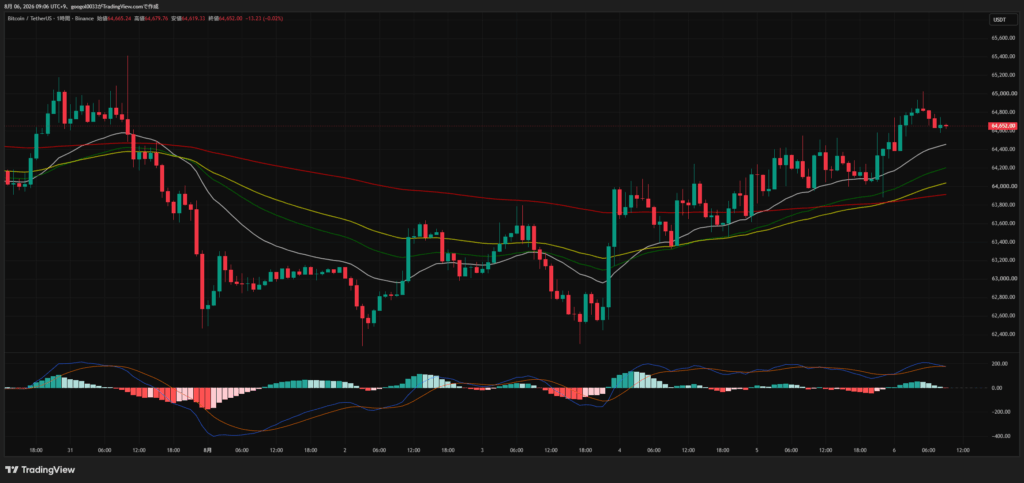This screenshot has height=483, width=1024.
Task: Click the 62,400.00 price axis label
Action: [x=1002, y=334]
